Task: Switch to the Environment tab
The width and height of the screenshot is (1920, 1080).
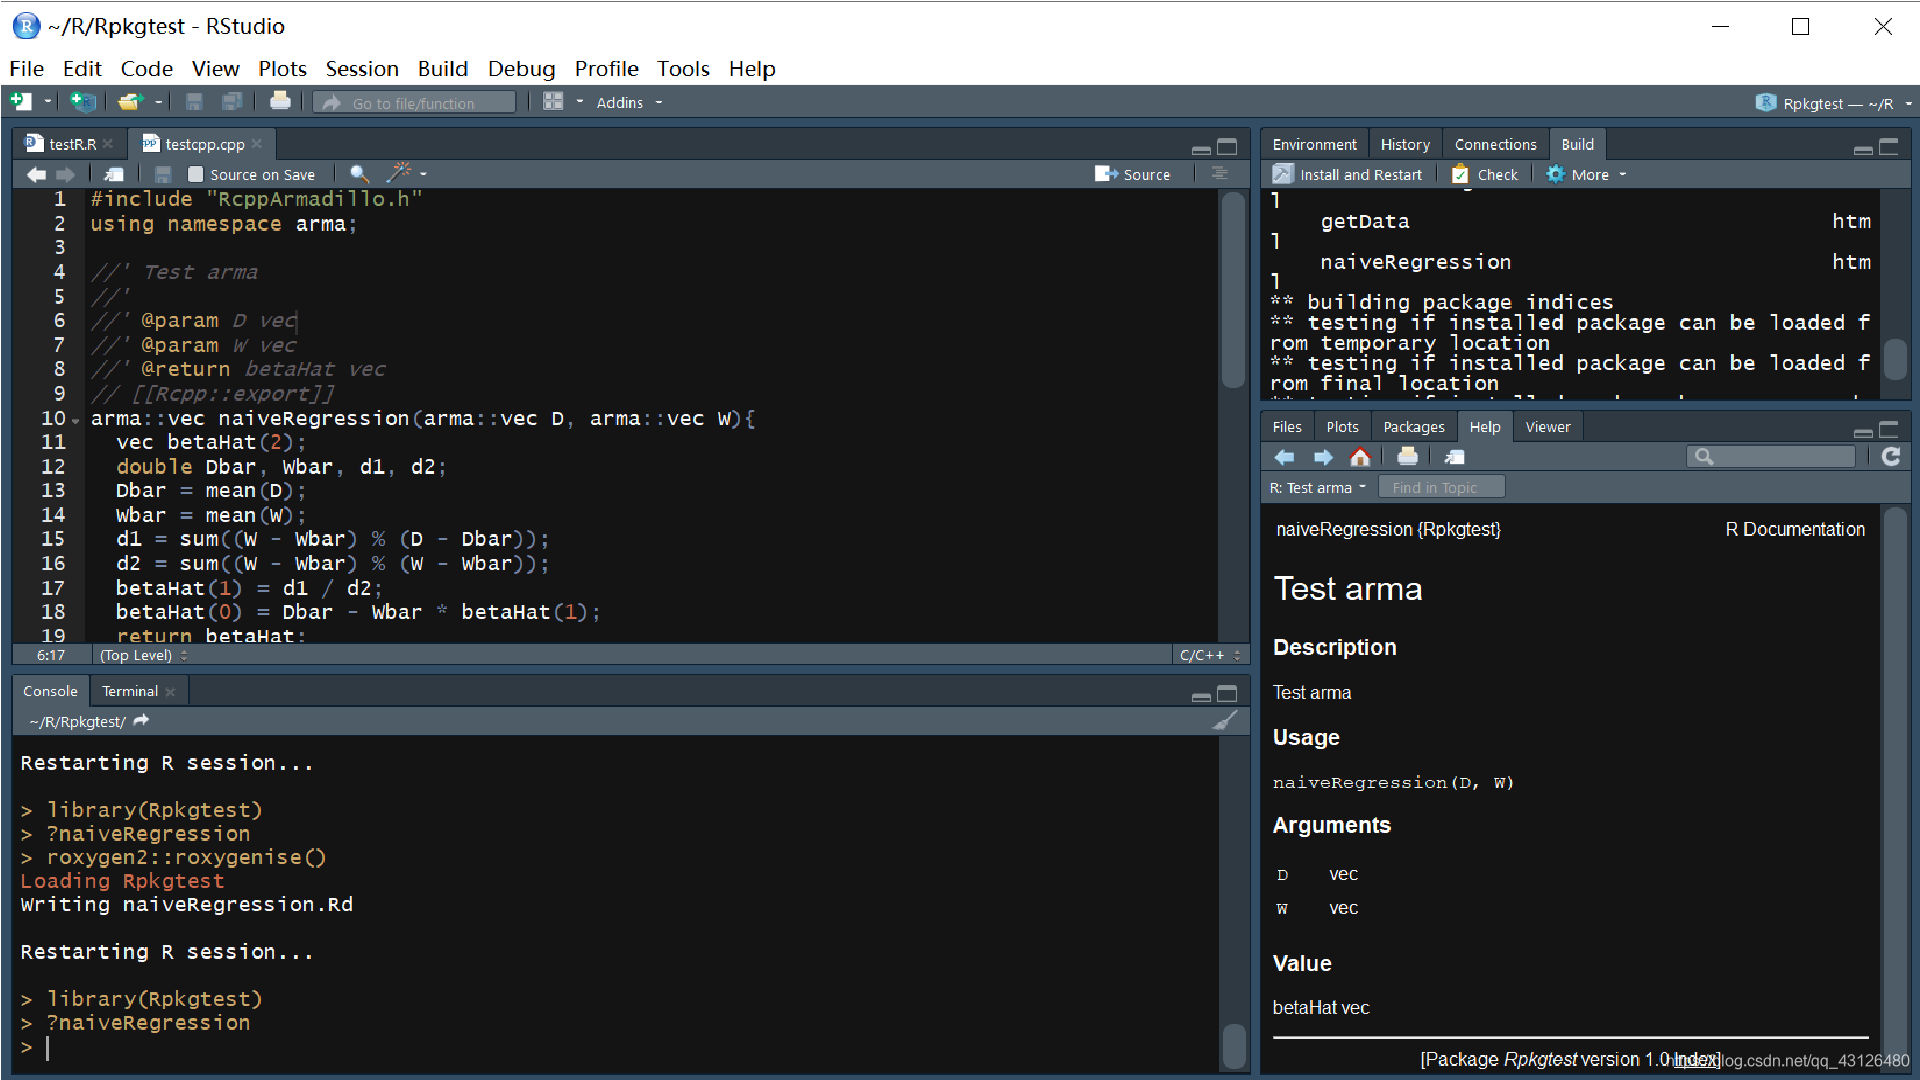Action: [1314, 144]
